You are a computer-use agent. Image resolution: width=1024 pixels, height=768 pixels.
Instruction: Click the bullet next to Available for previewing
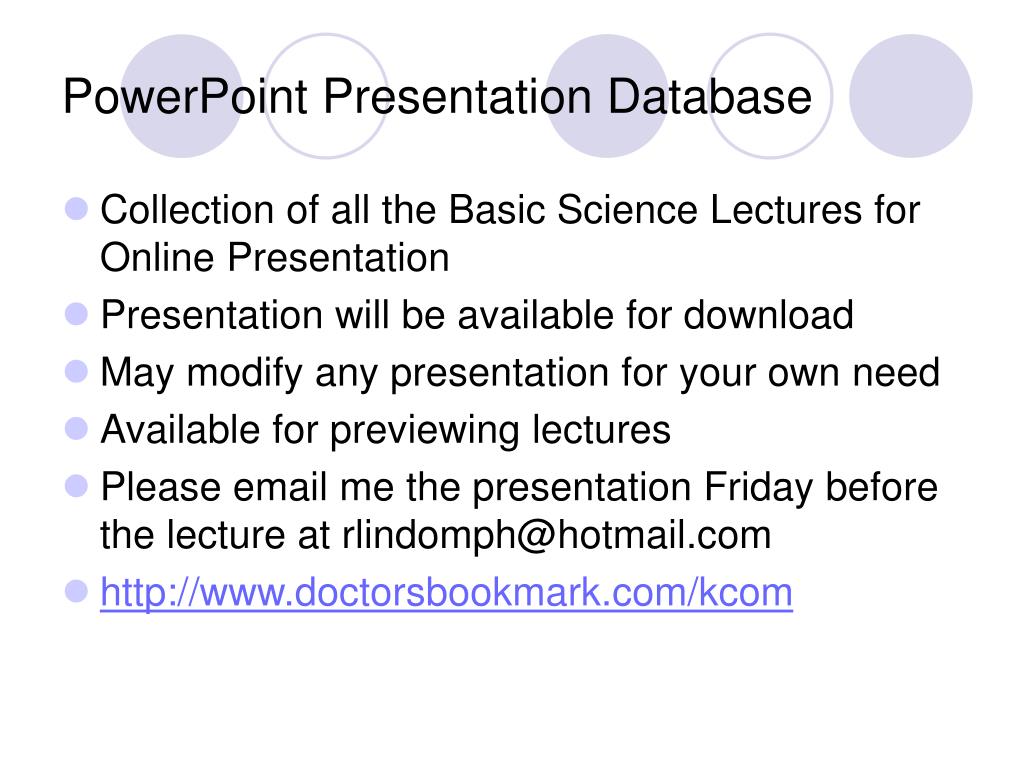pyautogui.click(x=76, y=429)
